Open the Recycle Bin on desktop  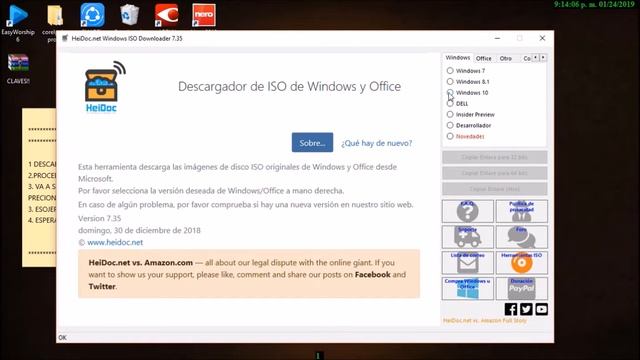pyautogui.click(x=129, y=15)
